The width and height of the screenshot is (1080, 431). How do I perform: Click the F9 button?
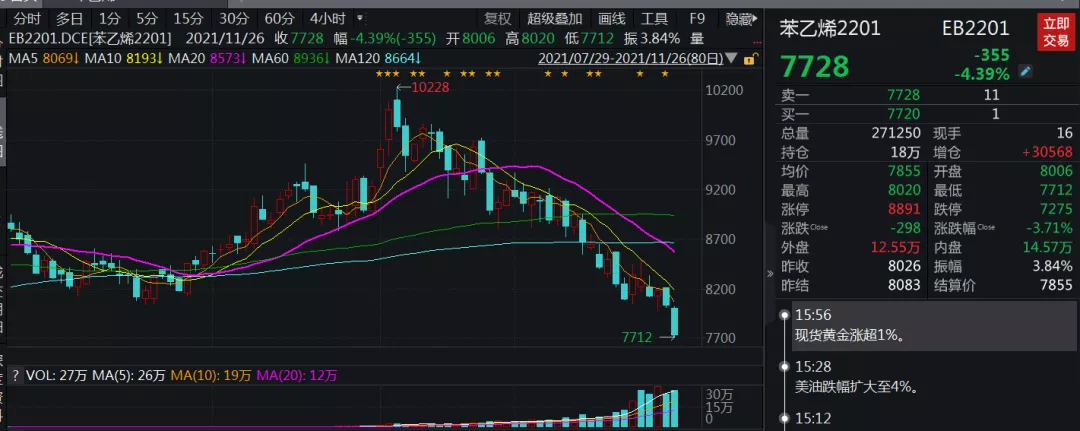point(697,19)
